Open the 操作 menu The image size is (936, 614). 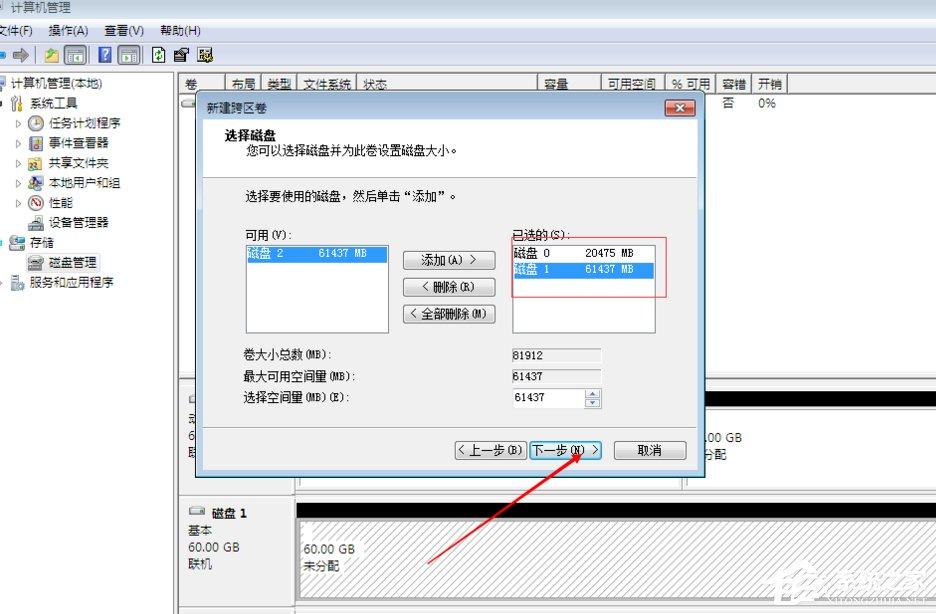point(66,29)
